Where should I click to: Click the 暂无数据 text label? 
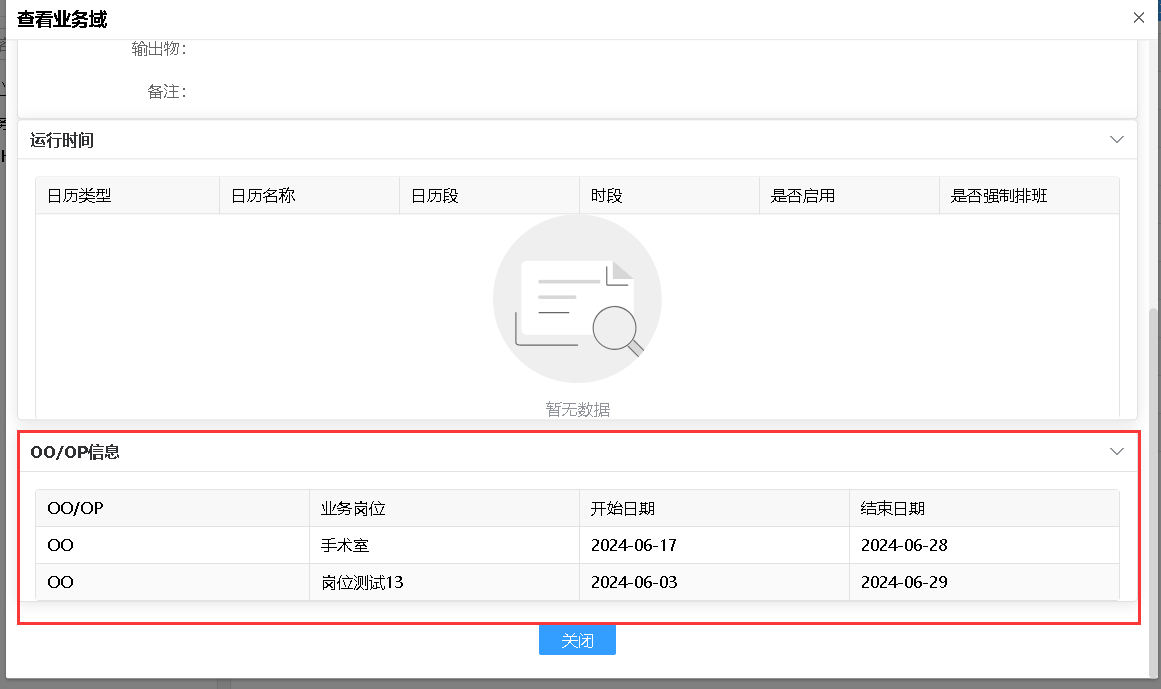coord(577,408)
